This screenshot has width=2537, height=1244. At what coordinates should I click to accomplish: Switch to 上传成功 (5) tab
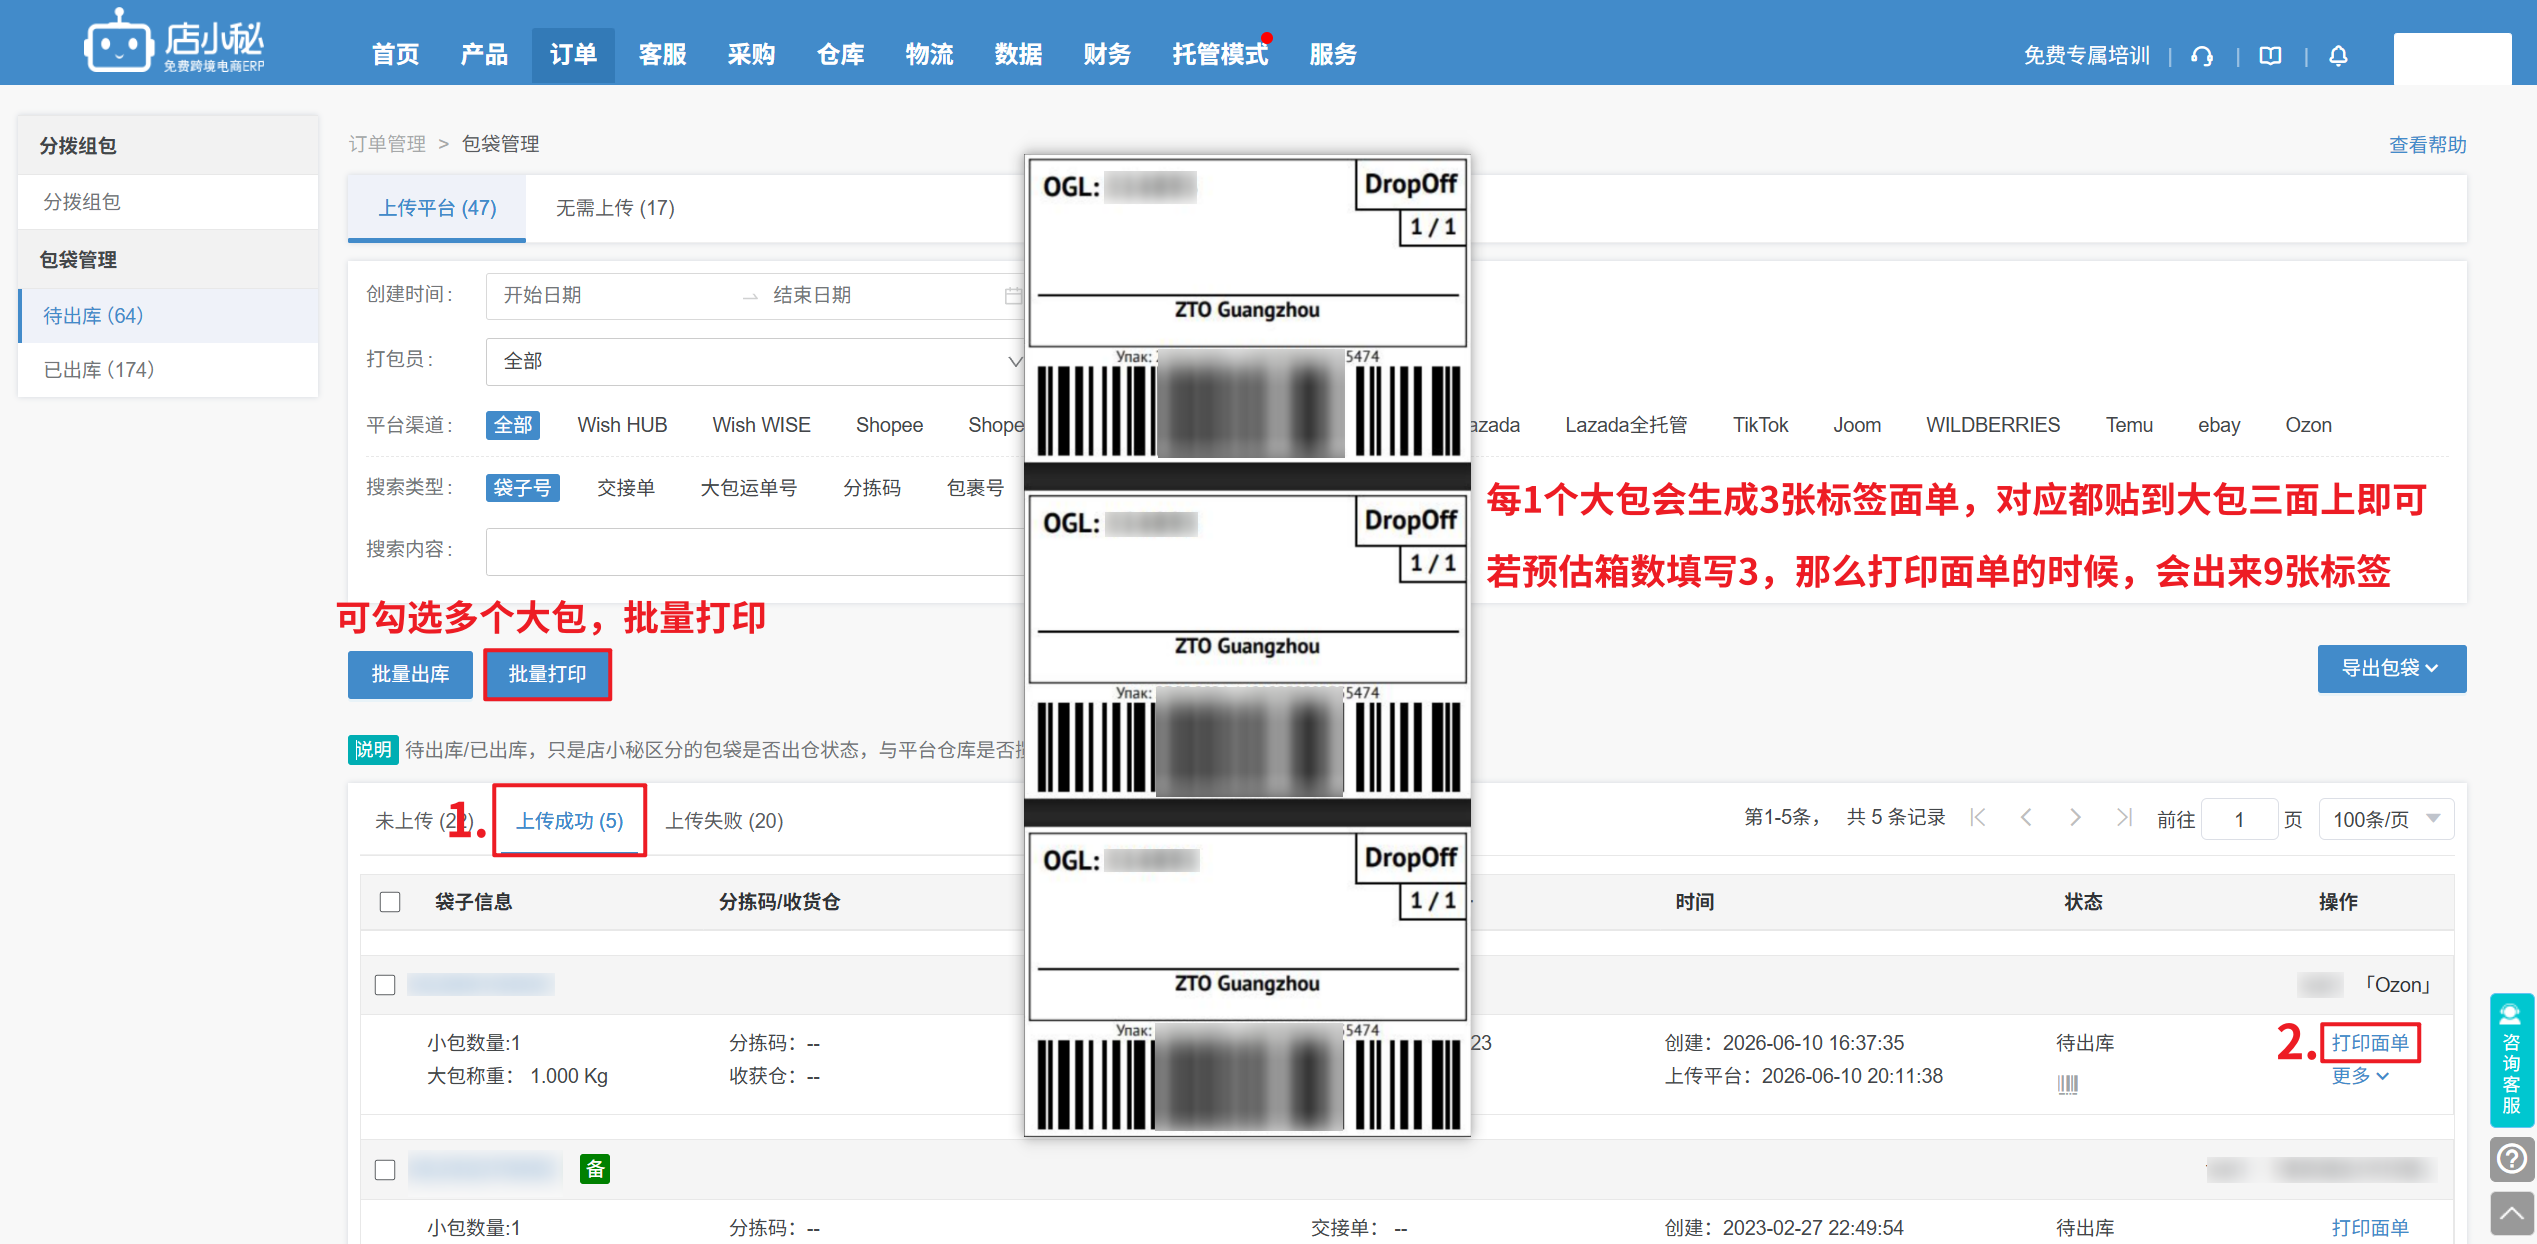point(569,820)
